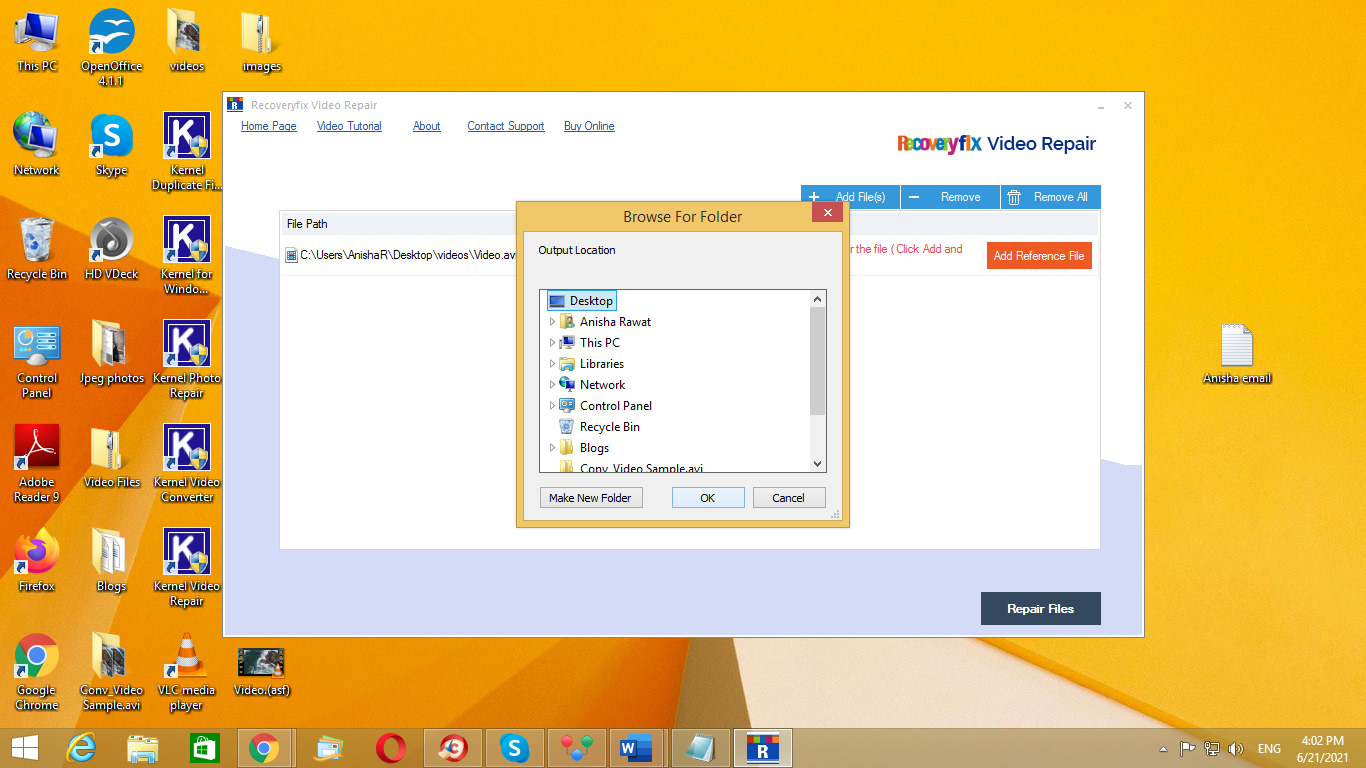The height and width of the screenshot is (768, 1366).
Task: Select the HD VDeck desktop shortcut
Action: pyautogui.click(x=112, y=249)
